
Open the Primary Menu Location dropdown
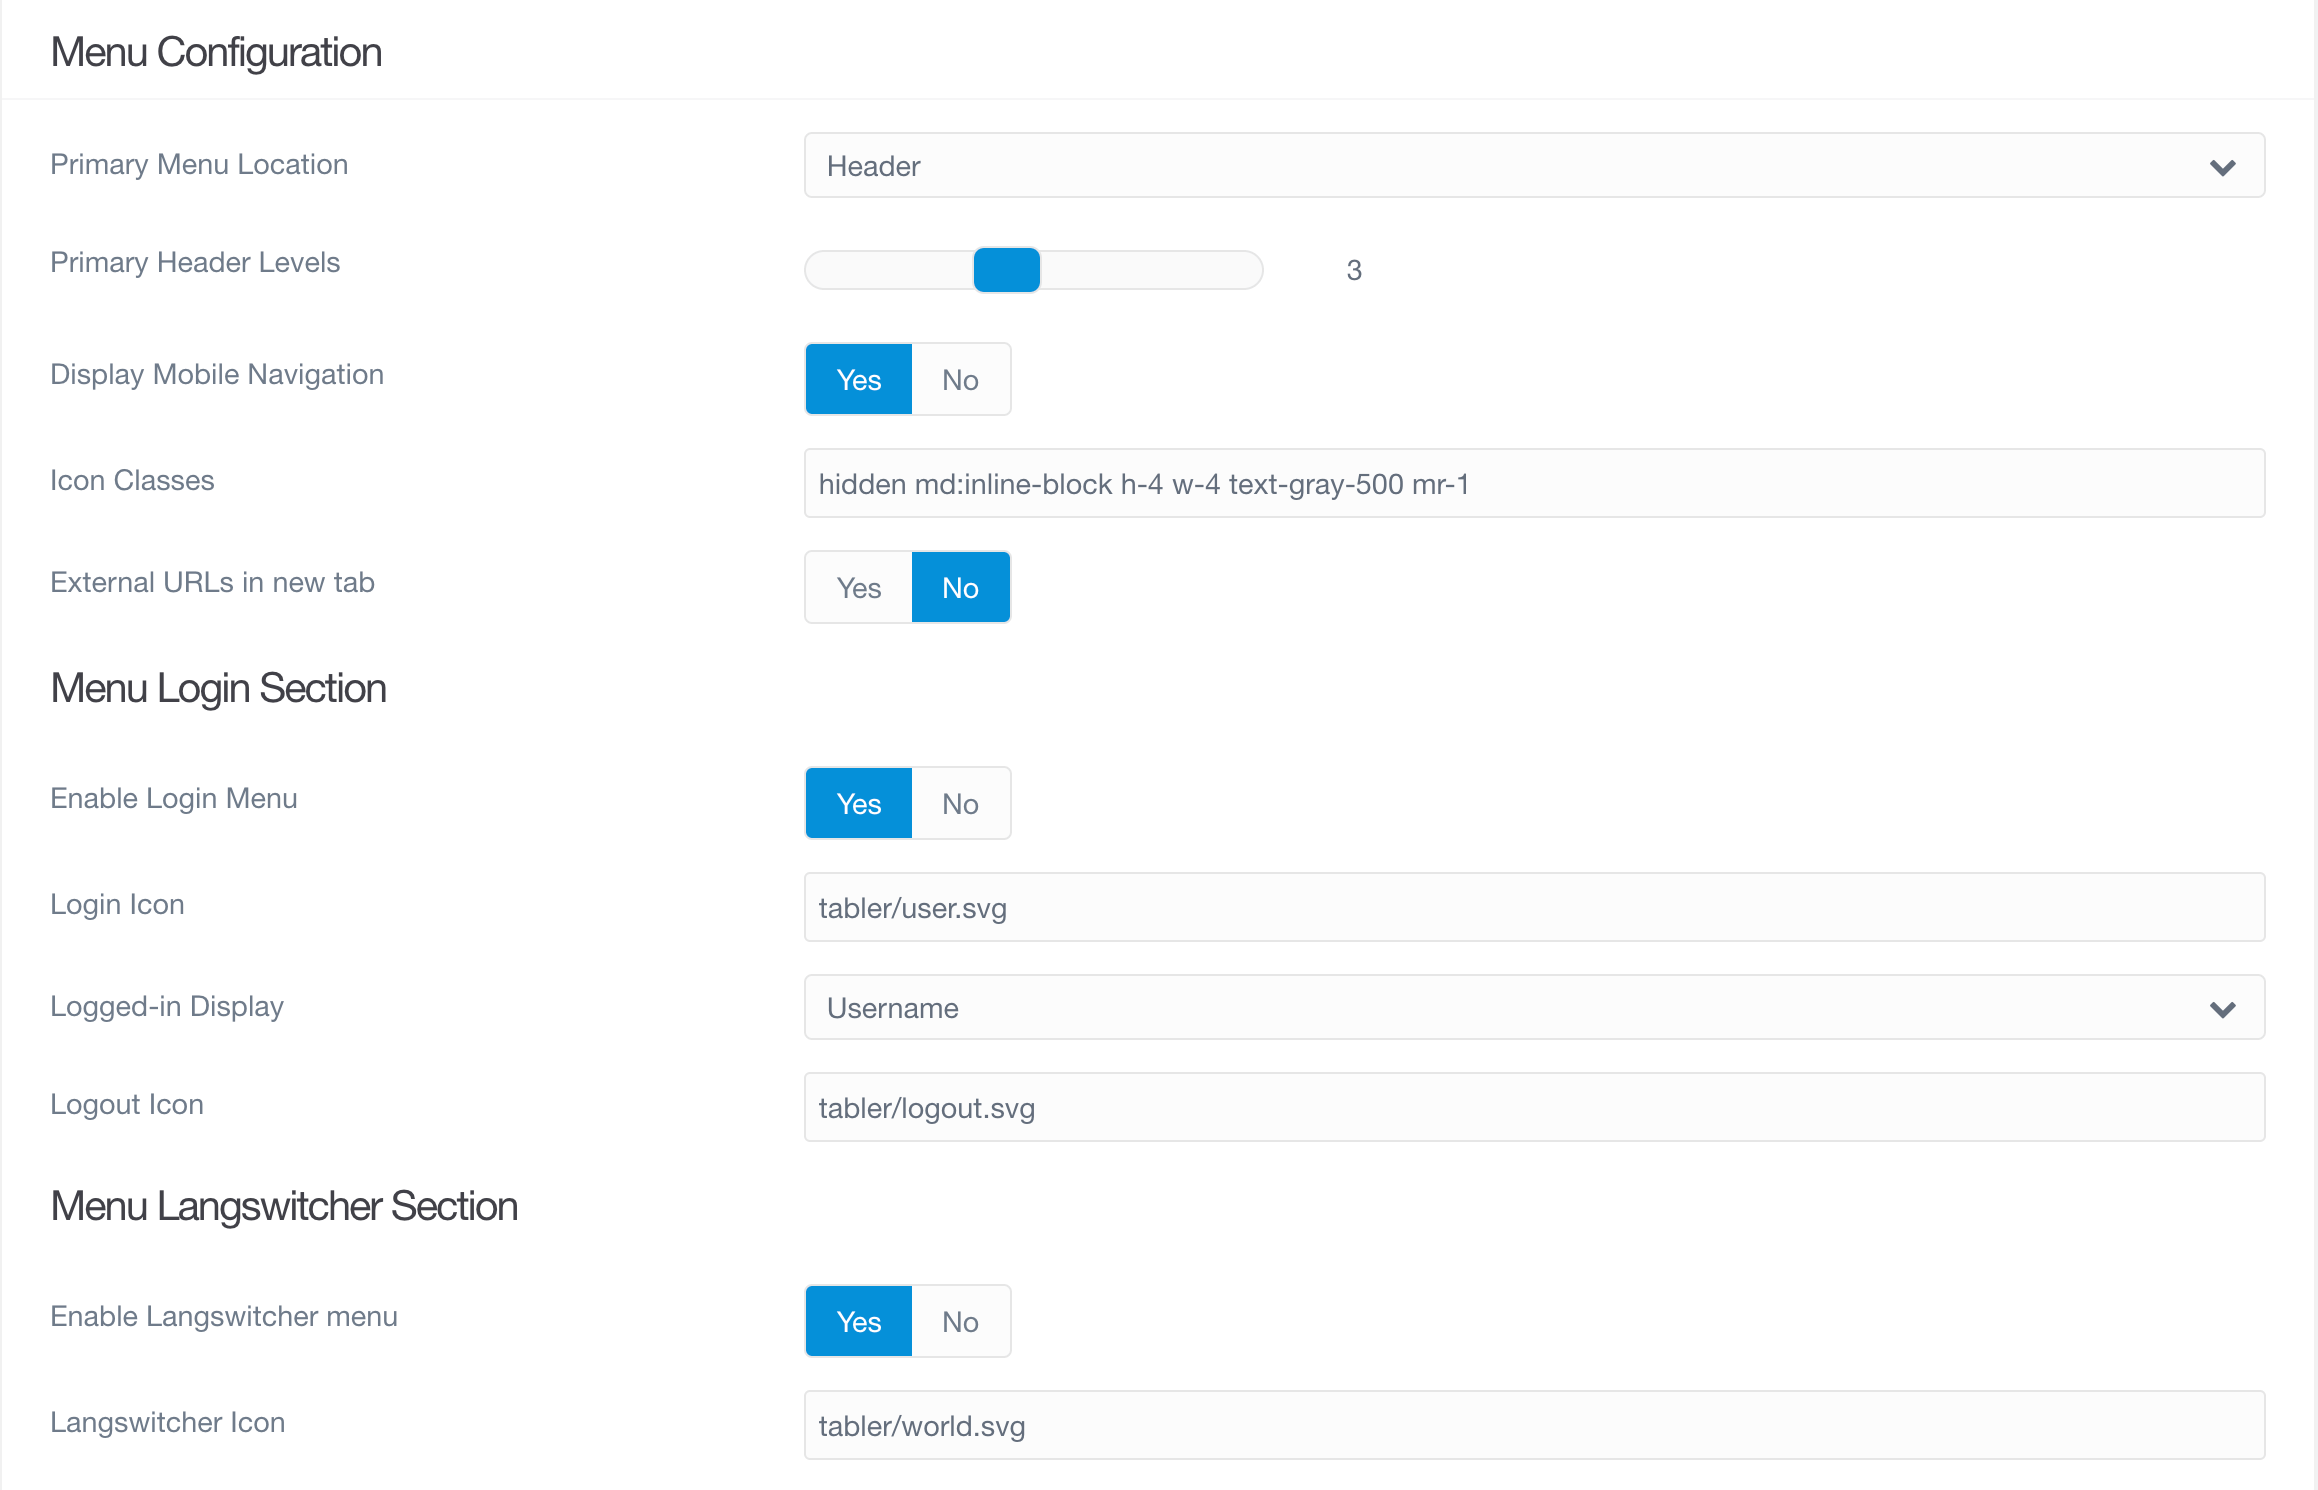click(x=1534, y=165)
